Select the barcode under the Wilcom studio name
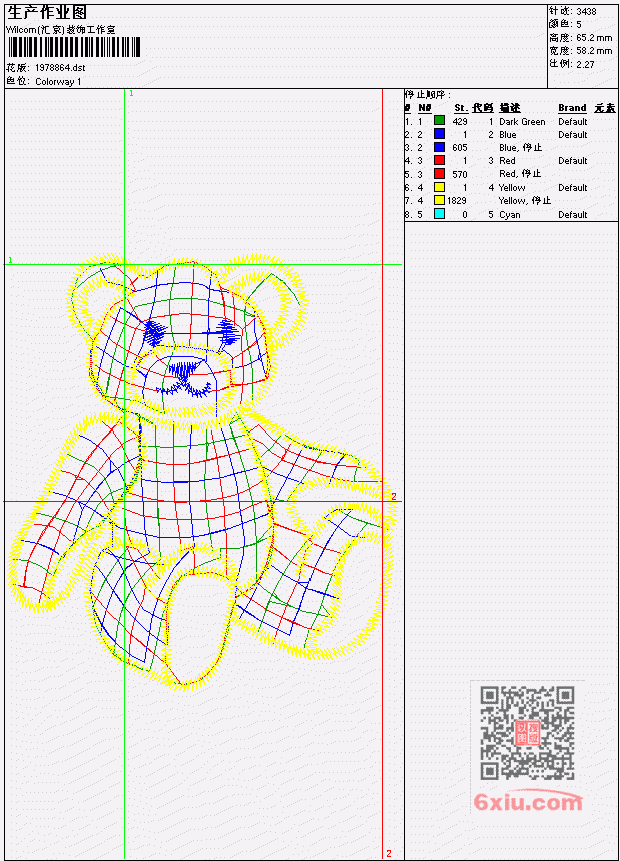 tap(74, 47)
